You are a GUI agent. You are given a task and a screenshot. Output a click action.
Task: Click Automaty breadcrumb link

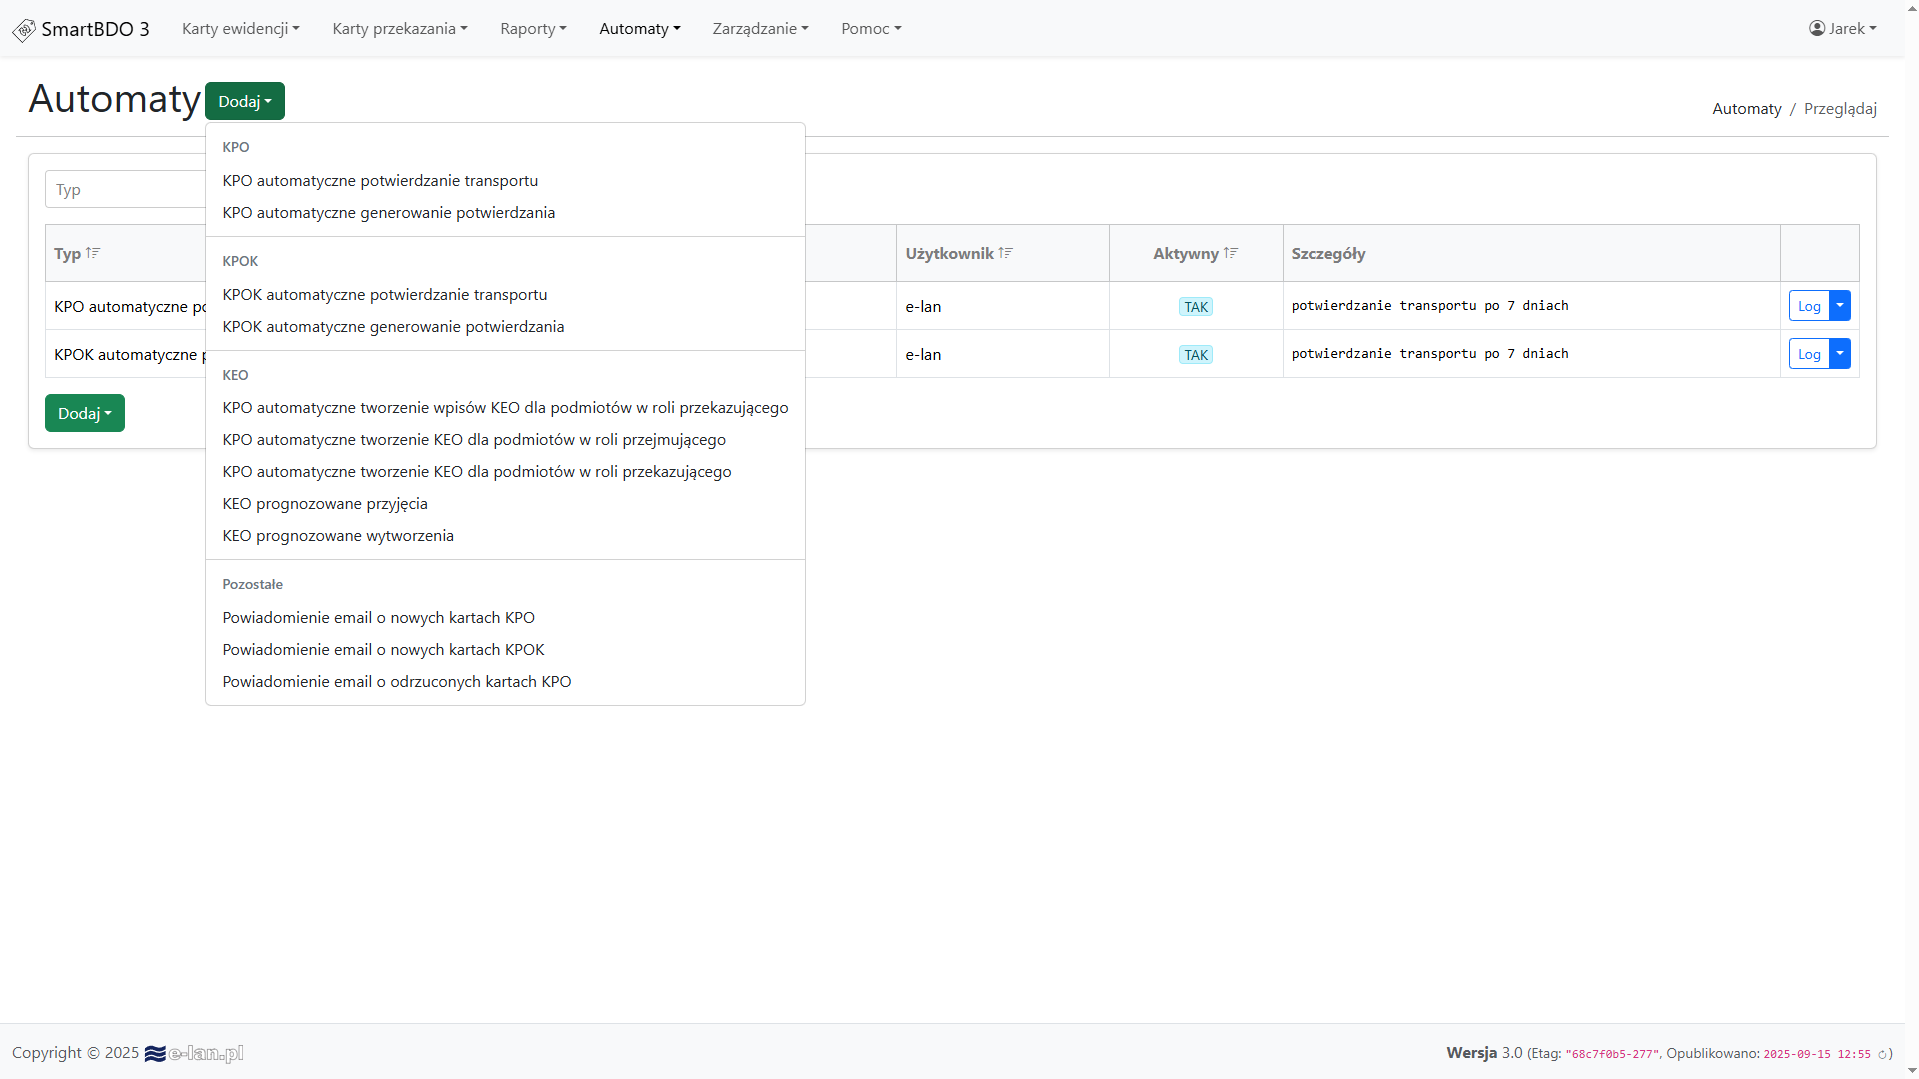pyautogui.click(x=1746, y=108)
